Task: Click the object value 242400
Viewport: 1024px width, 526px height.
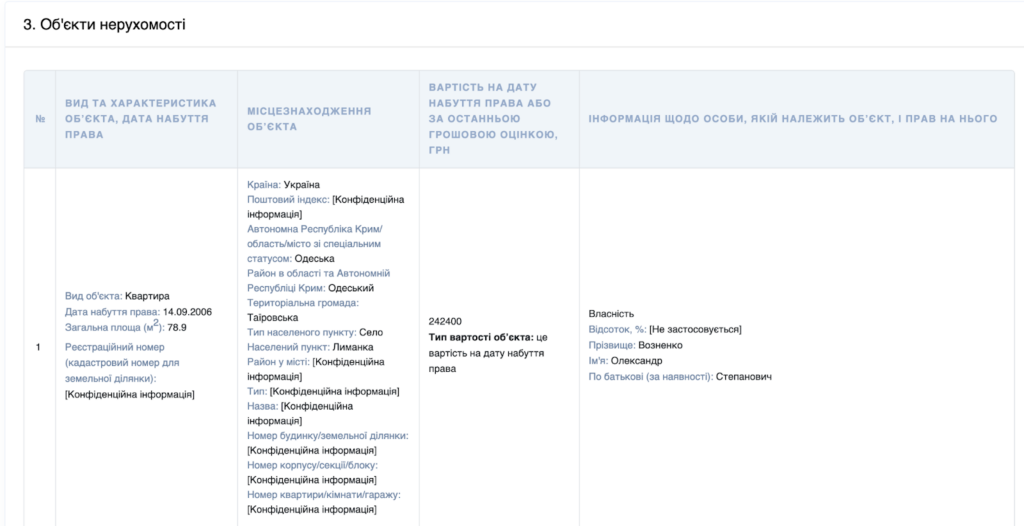Action: pyautogui.click(x=444, y=321)
